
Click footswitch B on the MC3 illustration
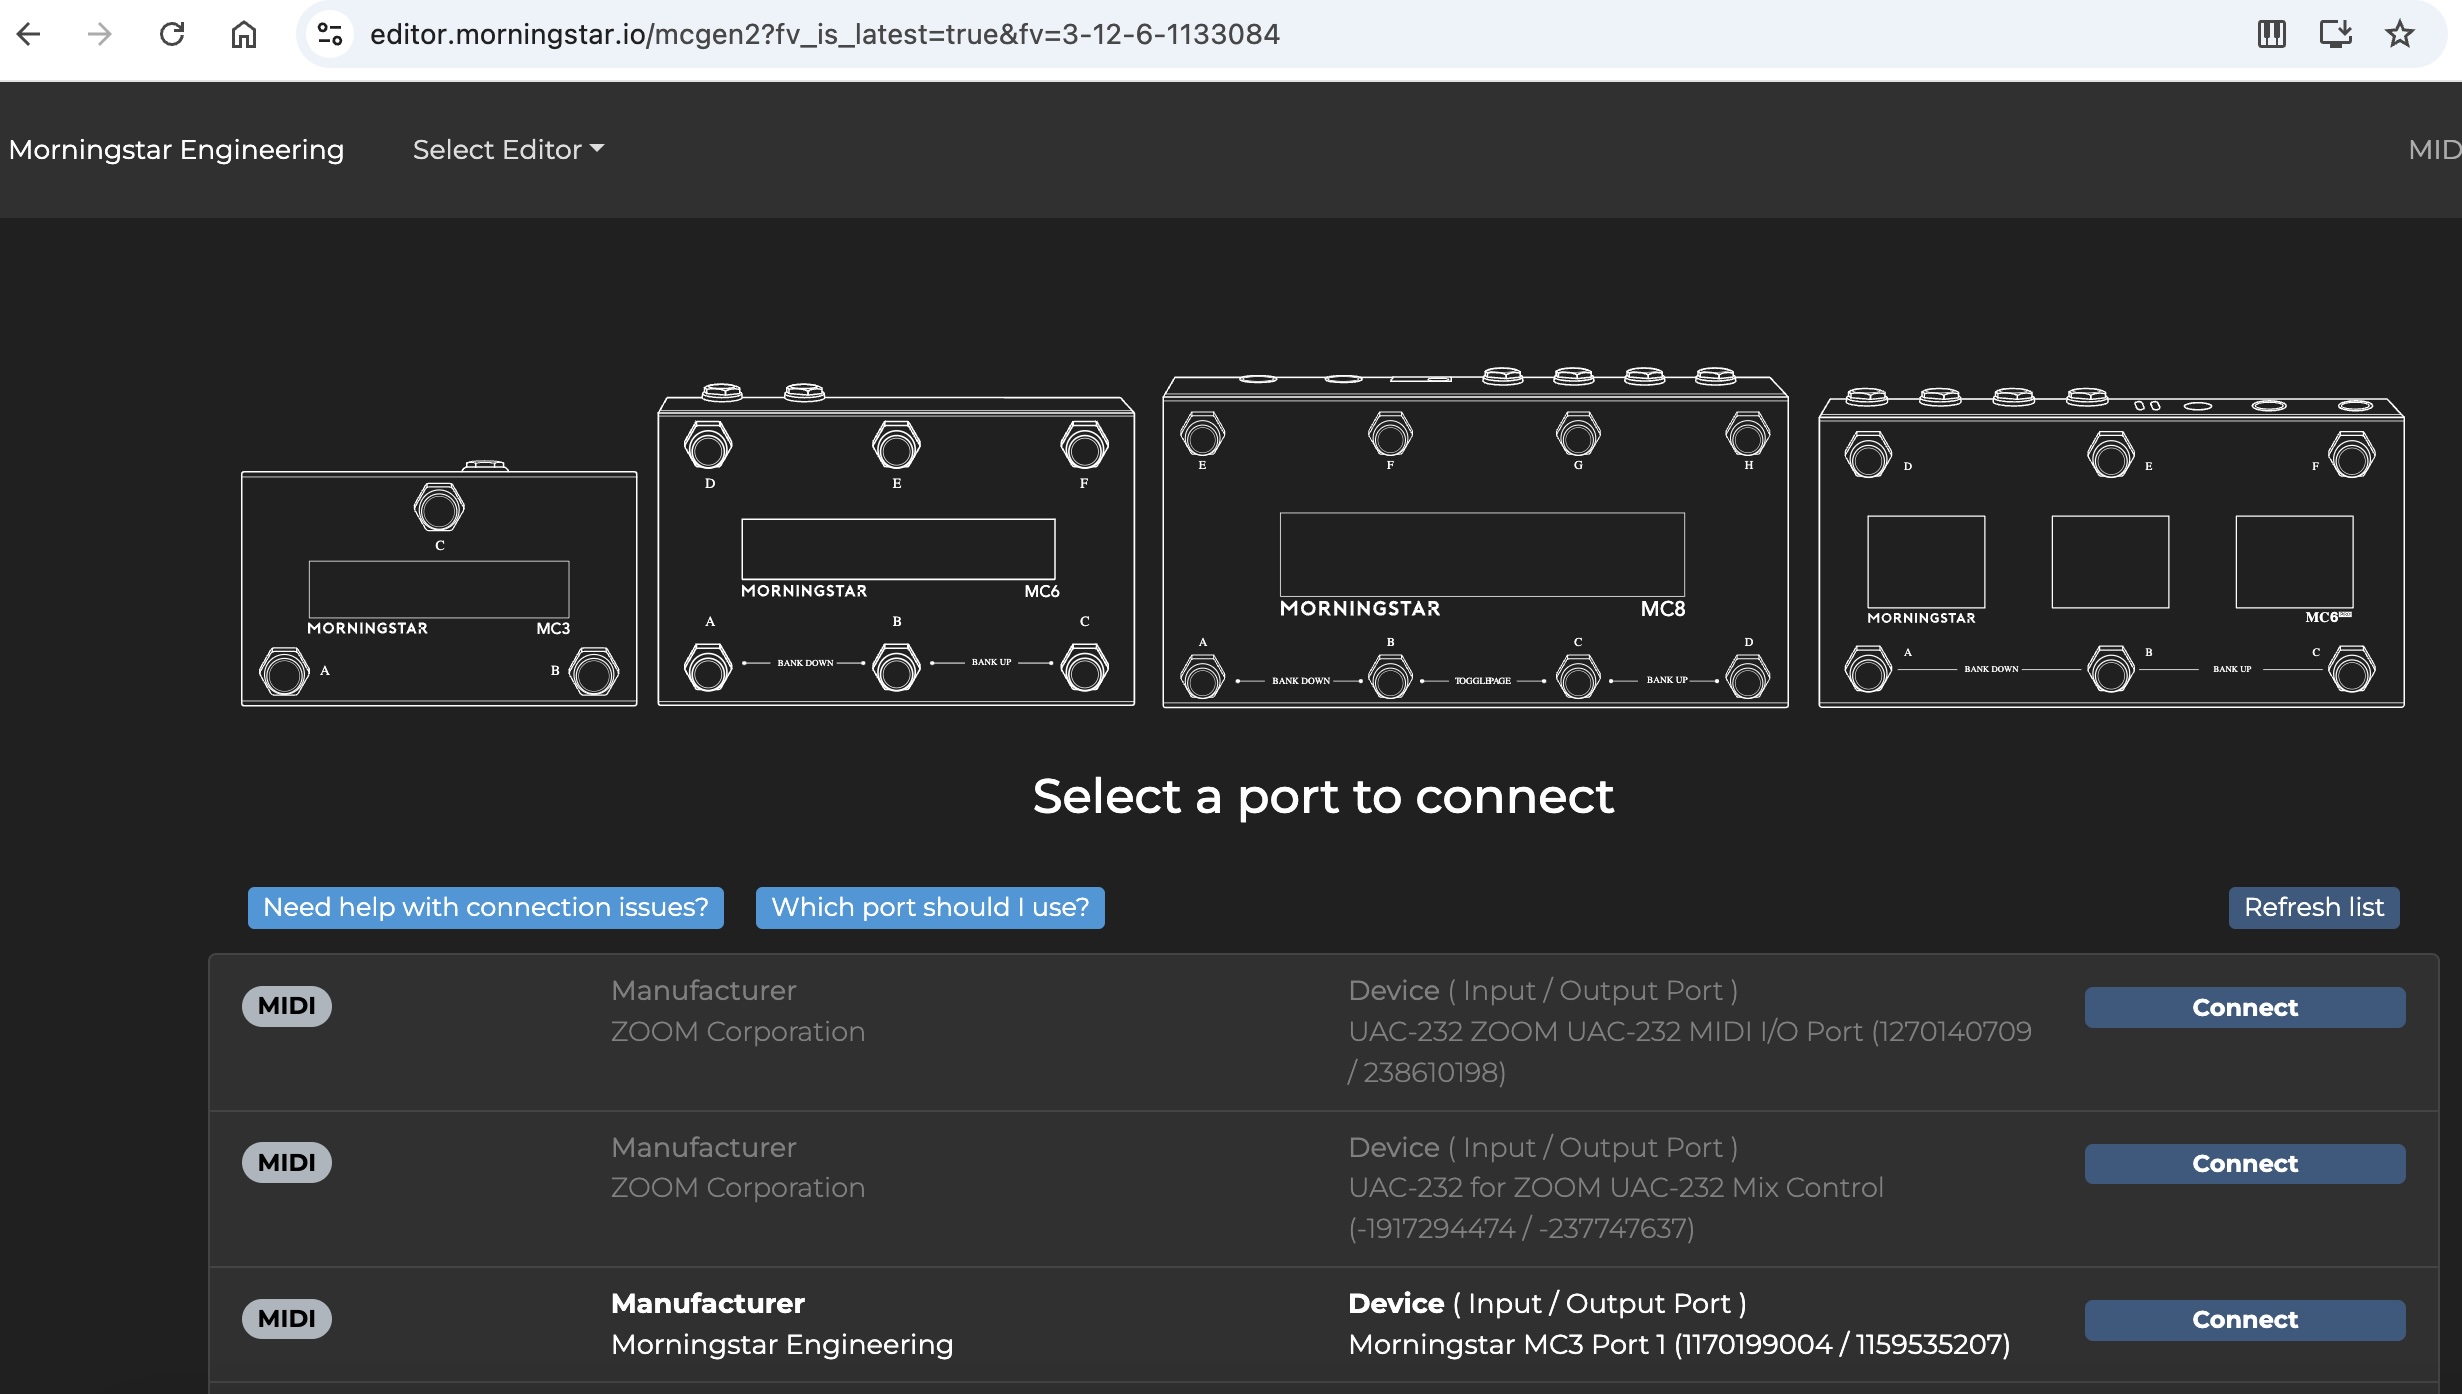click(x=594, y=671)
